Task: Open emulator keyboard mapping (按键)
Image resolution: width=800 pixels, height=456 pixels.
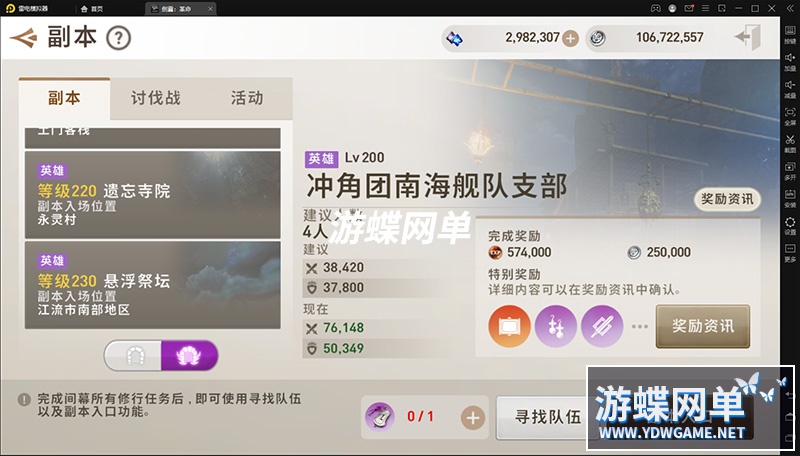Action: click(790, 34)
